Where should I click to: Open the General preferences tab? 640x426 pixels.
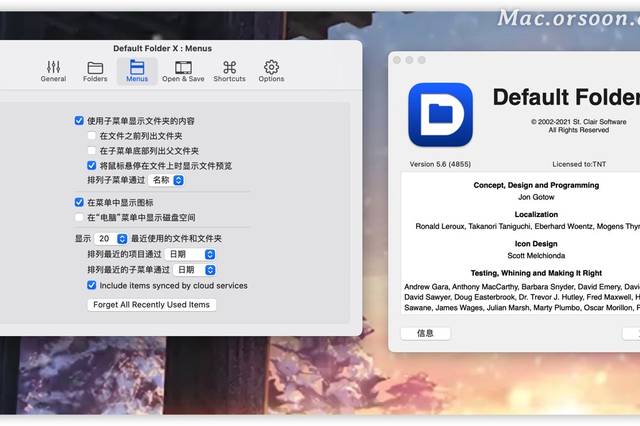(x=53, y=71)
